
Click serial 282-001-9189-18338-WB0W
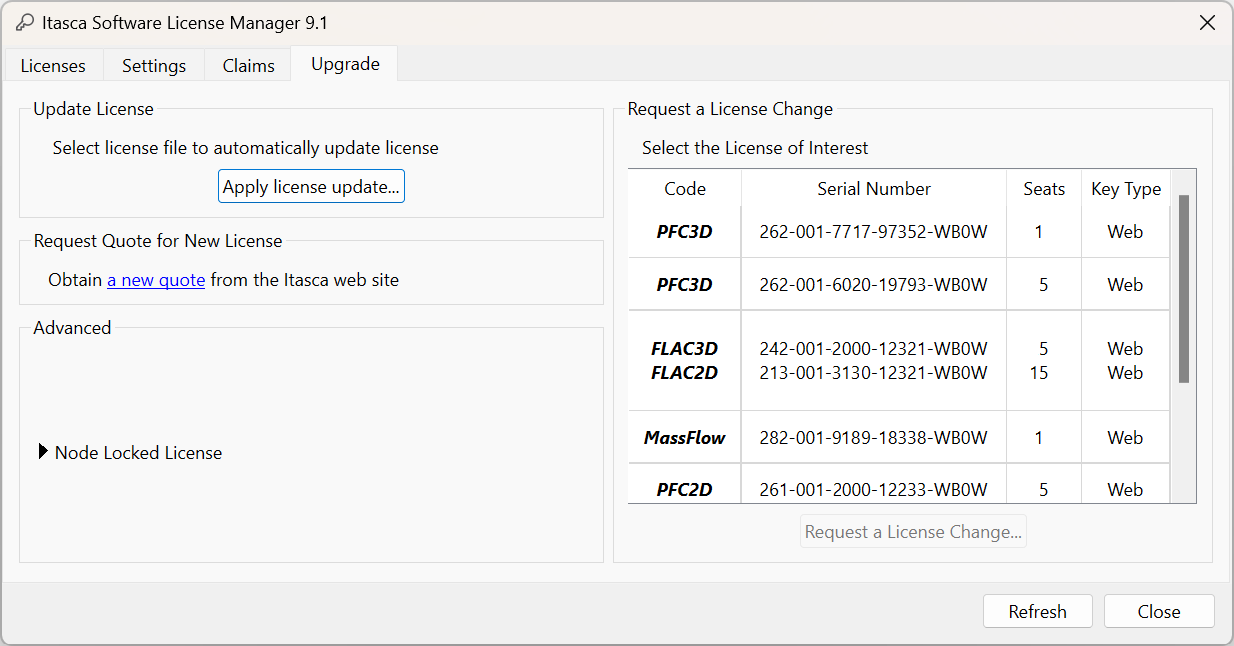pyautogui.click(x=874, y=438)
